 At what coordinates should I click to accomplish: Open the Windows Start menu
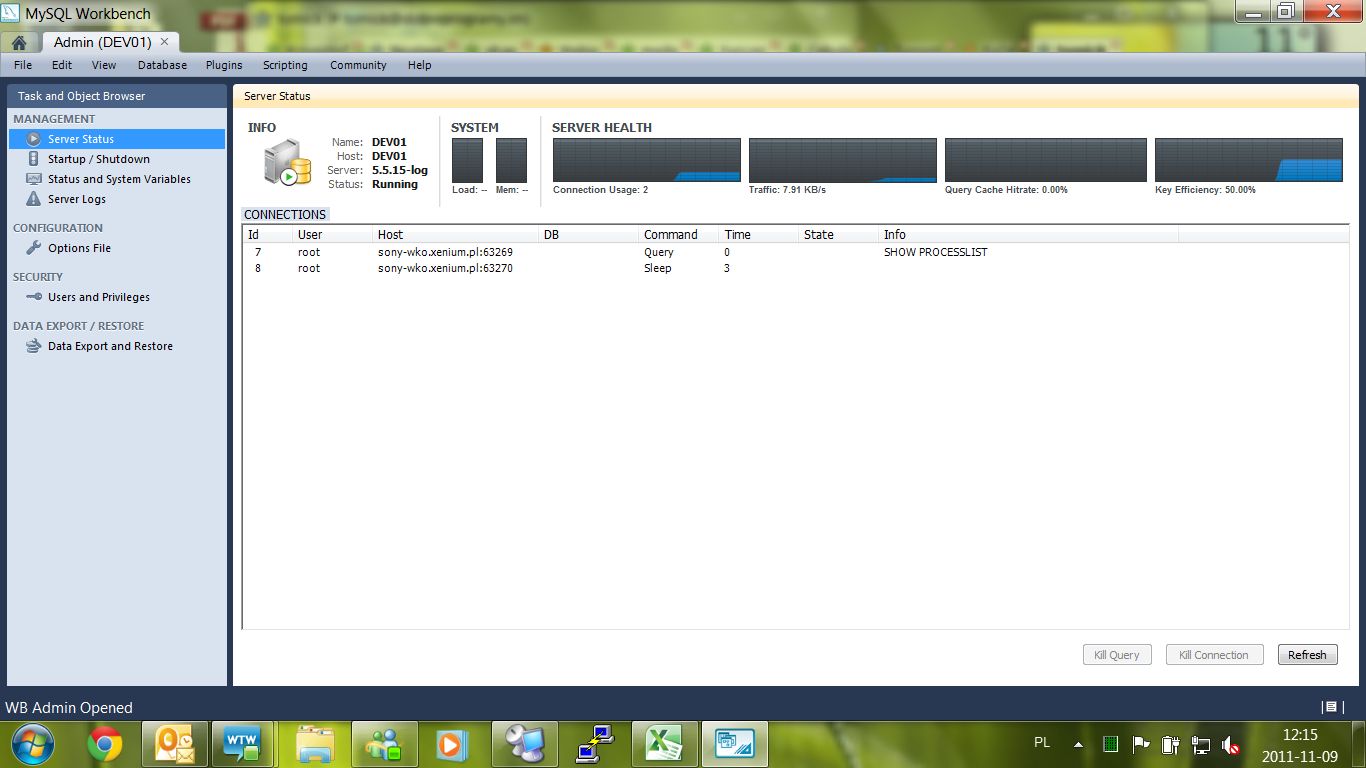coord(32,744)
